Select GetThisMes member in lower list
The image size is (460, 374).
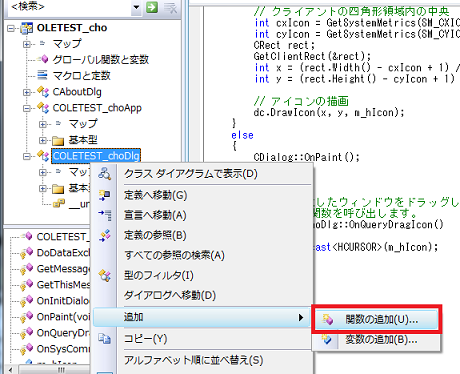[x=63, y=285]
